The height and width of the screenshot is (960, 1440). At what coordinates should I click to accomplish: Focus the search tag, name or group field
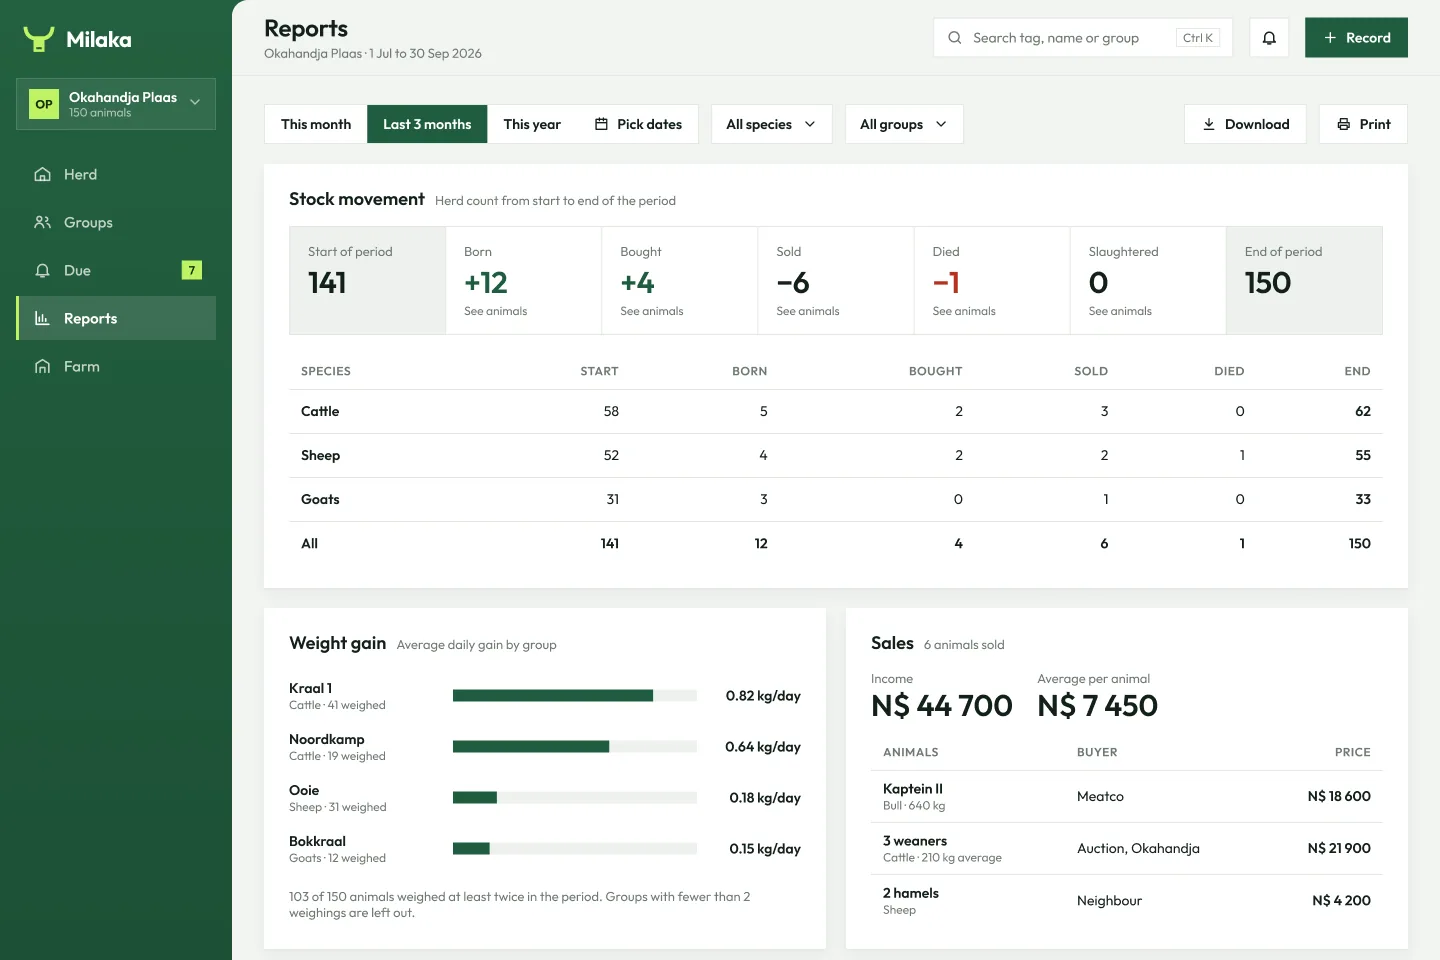pyautogui.click(x=1083, y=38)
